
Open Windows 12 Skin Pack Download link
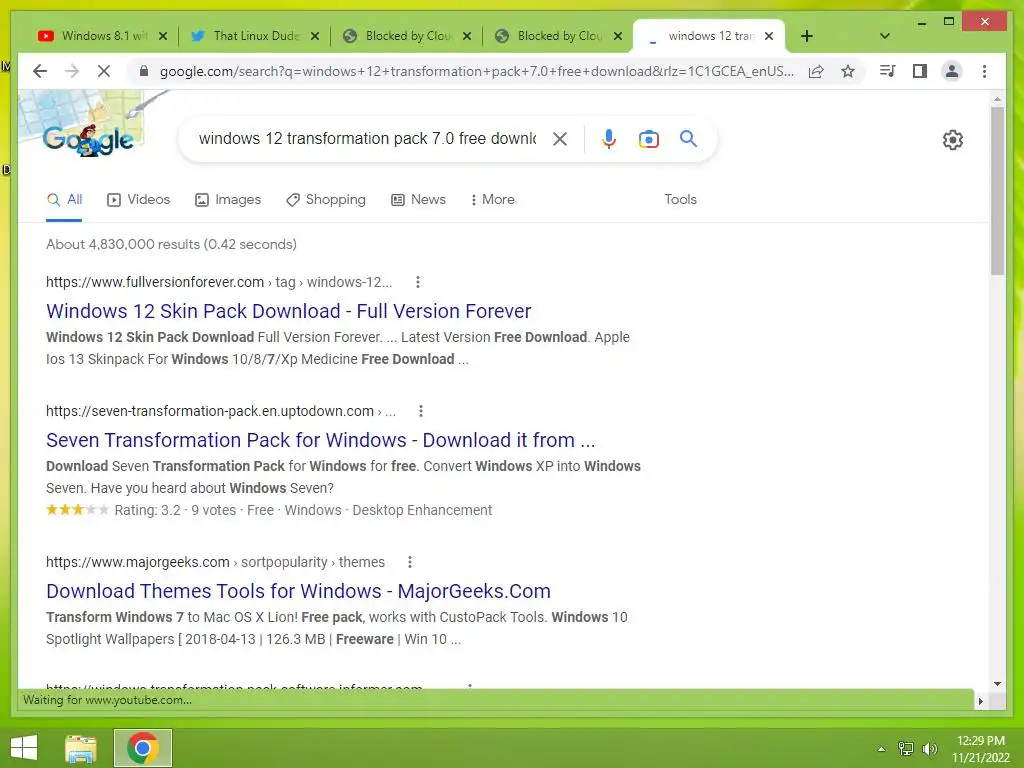(289, 311)
